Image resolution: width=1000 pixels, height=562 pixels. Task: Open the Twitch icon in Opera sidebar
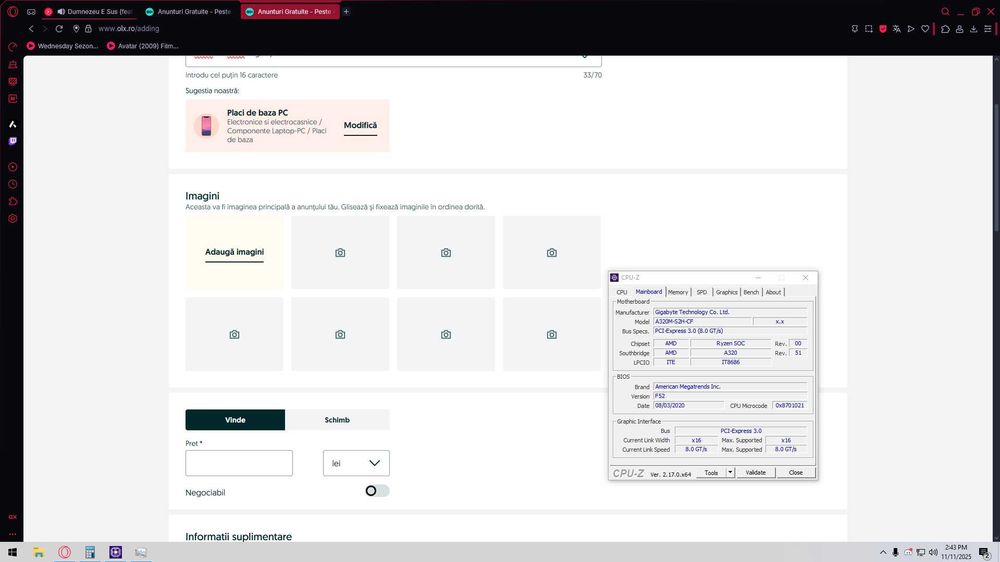click(x=12, y=141)
